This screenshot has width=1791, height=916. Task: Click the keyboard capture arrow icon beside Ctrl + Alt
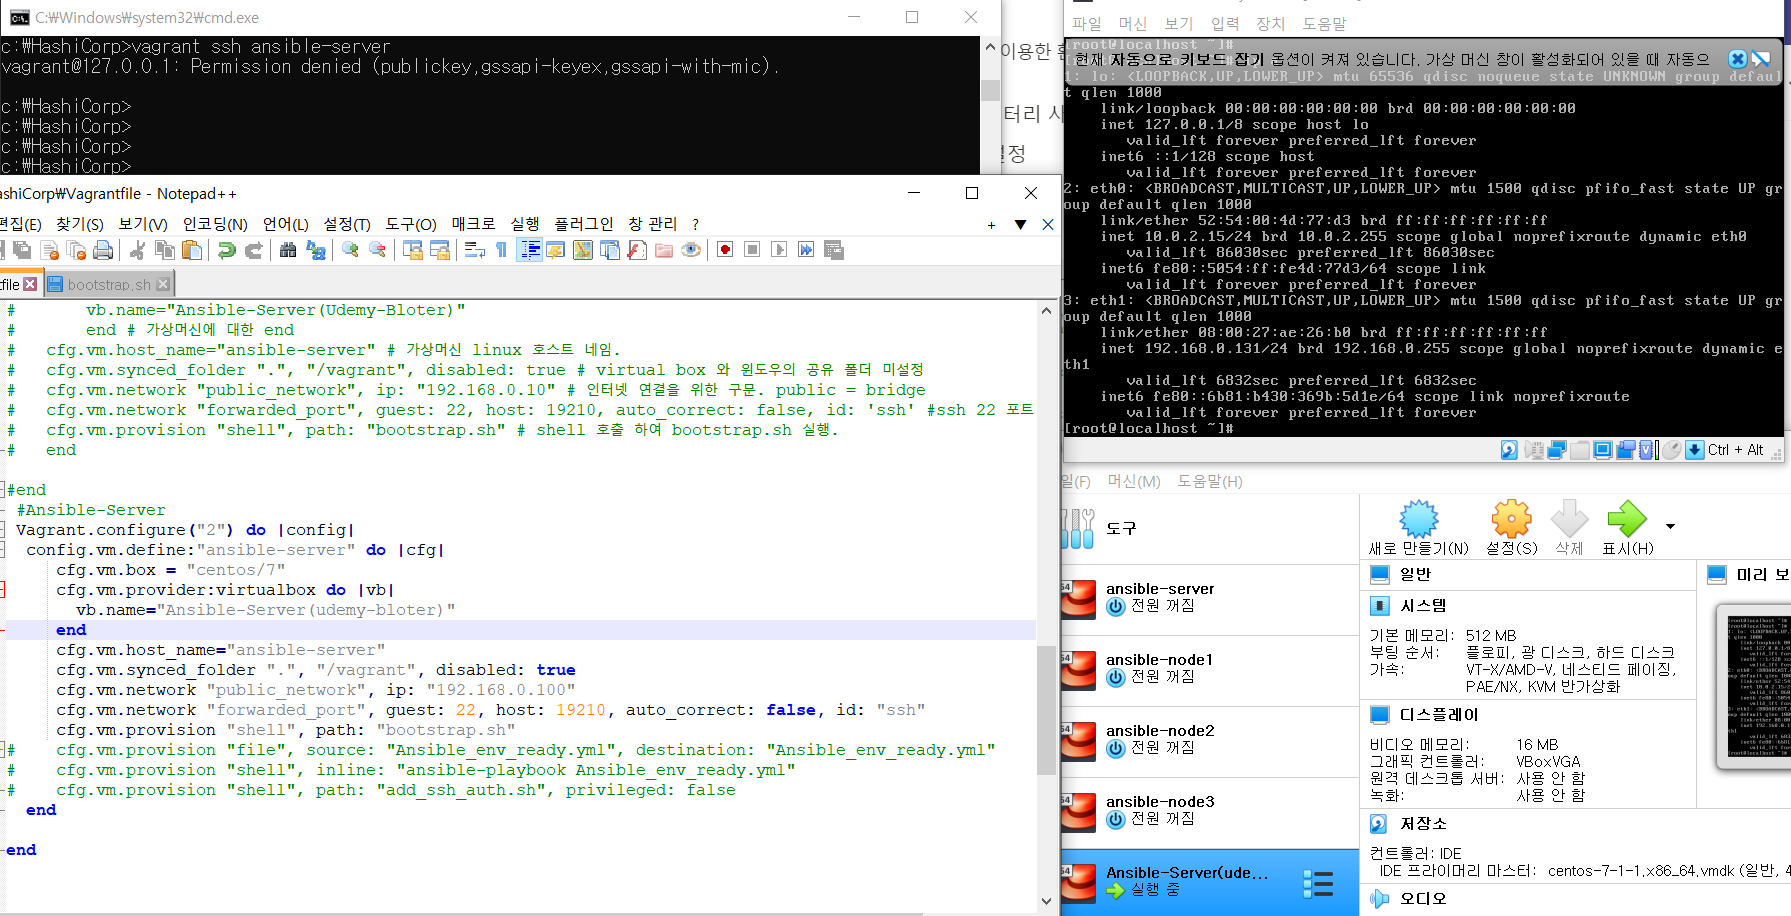(1695, 450)
